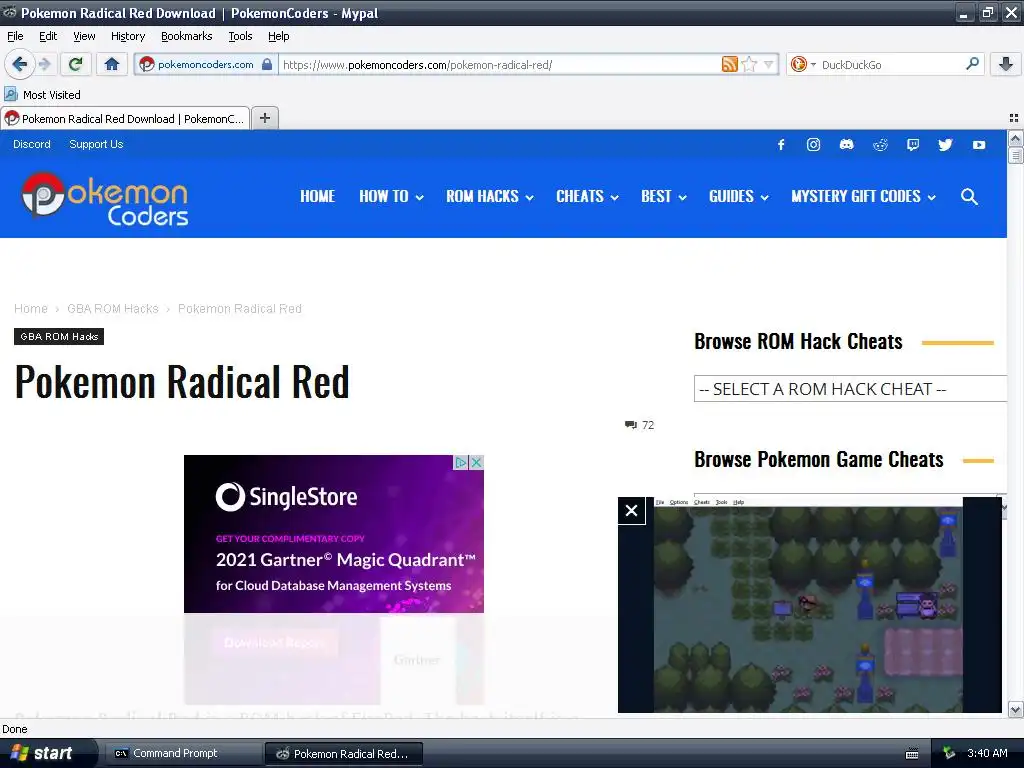Screen dimensions: 1024x768
Task: Open the browser home page icon
Action: point(112,64)
